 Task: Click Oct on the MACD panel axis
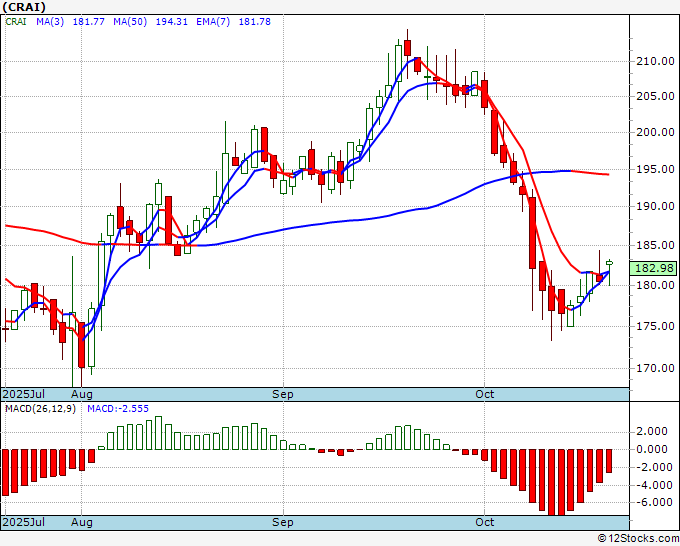click(484, 522)
